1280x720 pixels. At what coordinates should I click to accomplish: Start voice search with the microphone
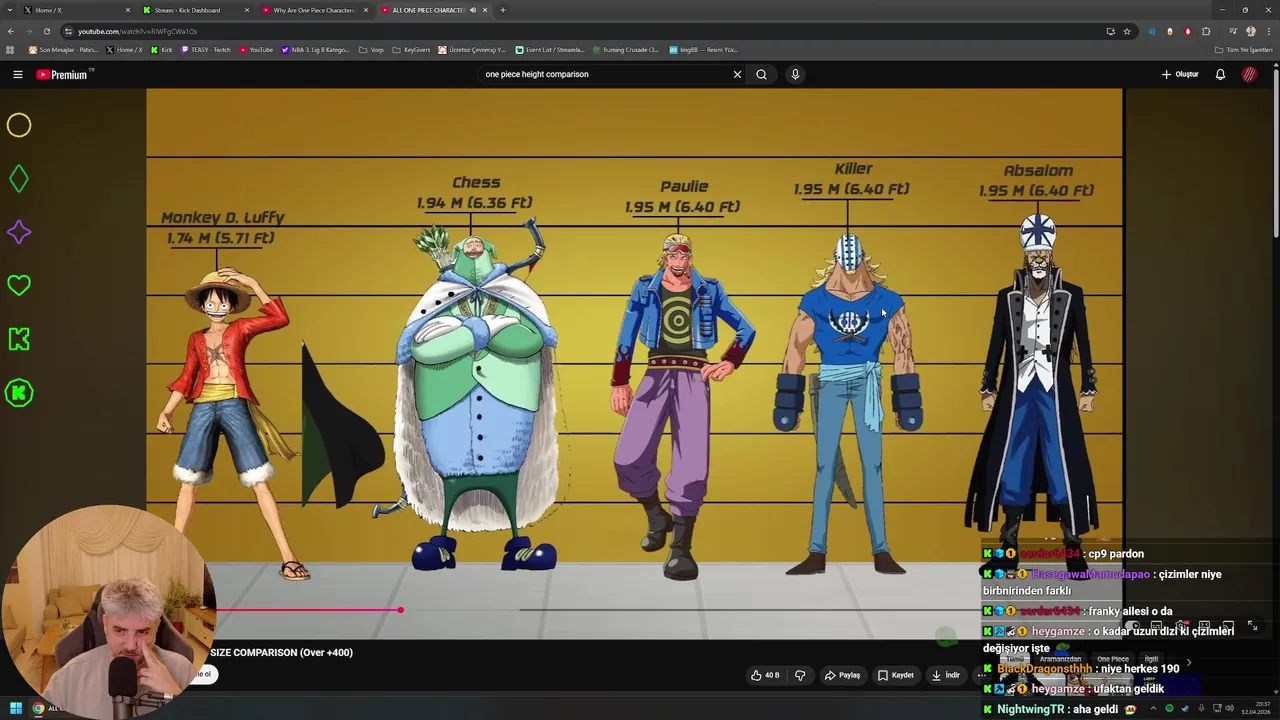coord(795,74)
